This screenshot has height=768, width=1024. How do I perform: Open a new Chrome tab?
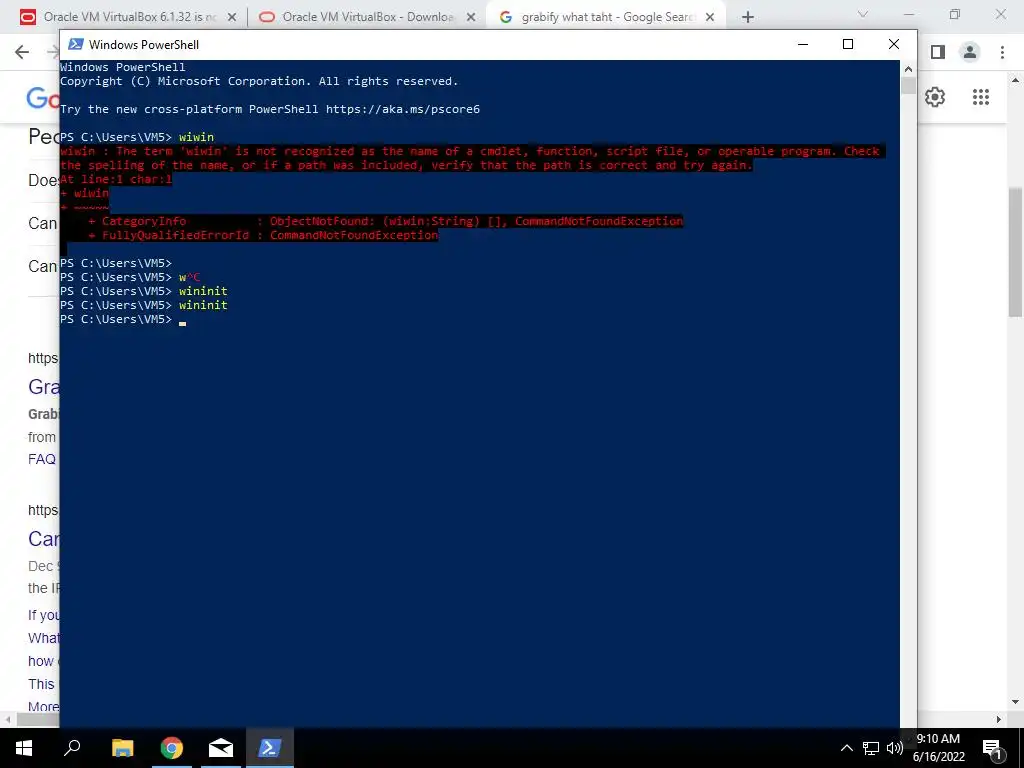pyautogui.click(x=748, y=18)
